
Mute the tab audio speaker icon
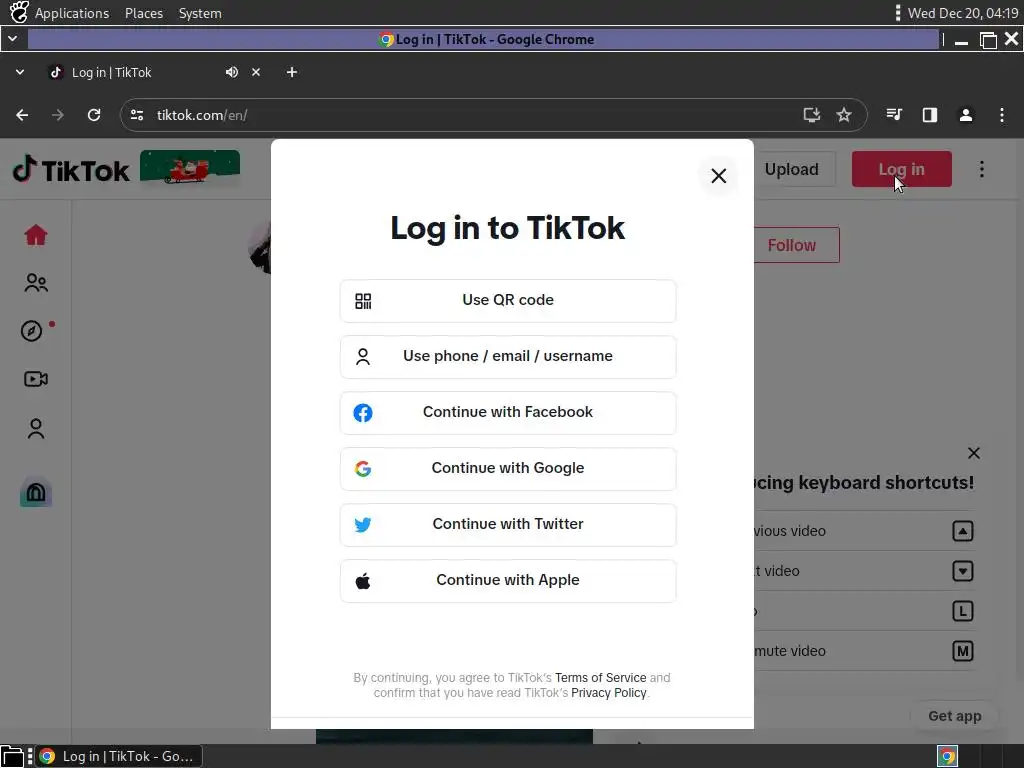point(232,72)
